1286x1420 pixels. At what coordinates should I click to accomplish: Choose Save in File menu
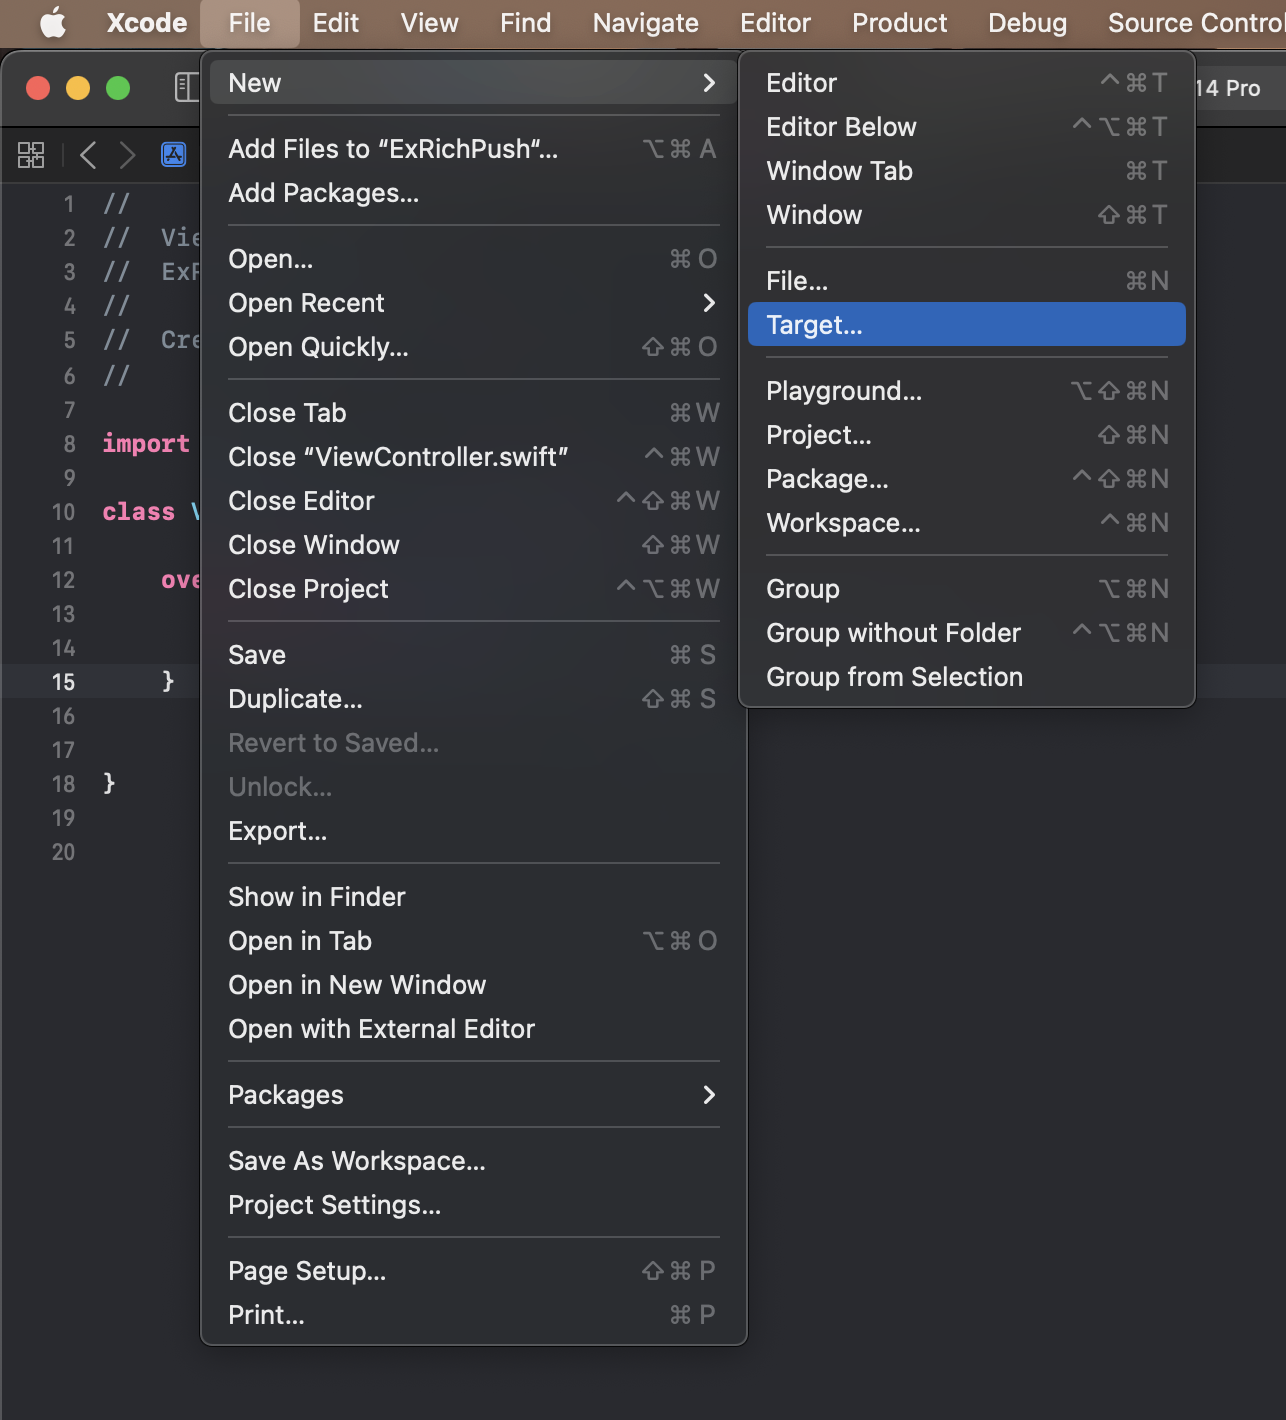pyautogui.click(x=473, y=655)
